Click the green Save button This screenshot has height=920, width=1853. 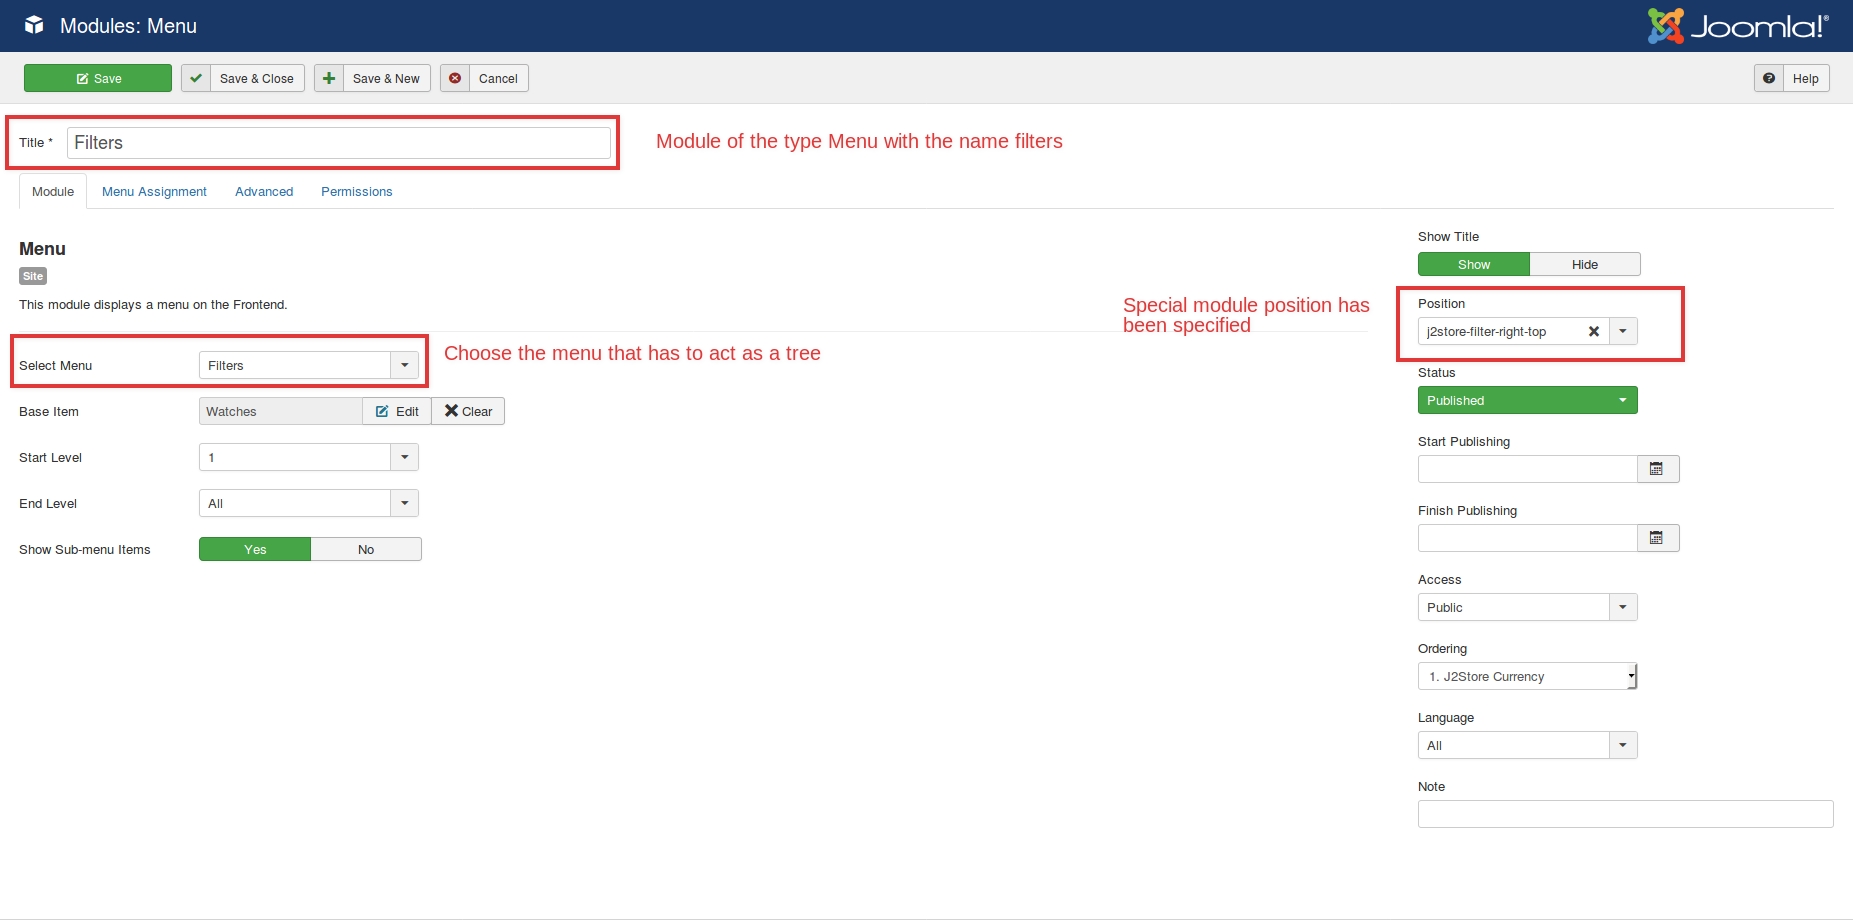click(98, 79)
